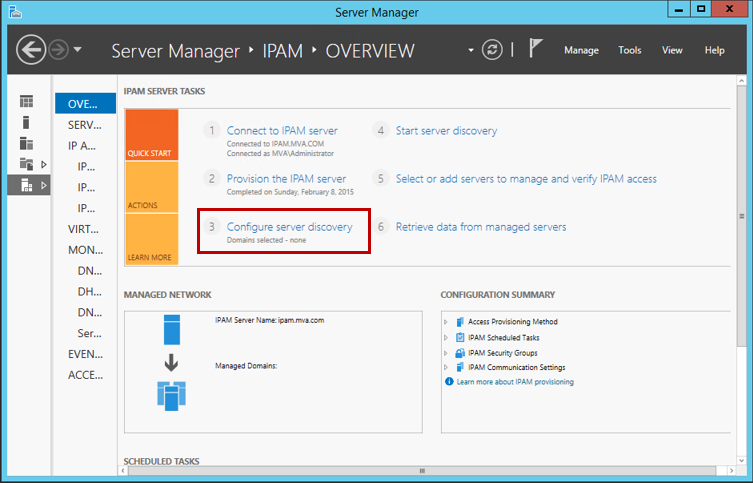Click the vertical scrollbar up arrow
Screen dimensions: 753x483
click(742, 81)
